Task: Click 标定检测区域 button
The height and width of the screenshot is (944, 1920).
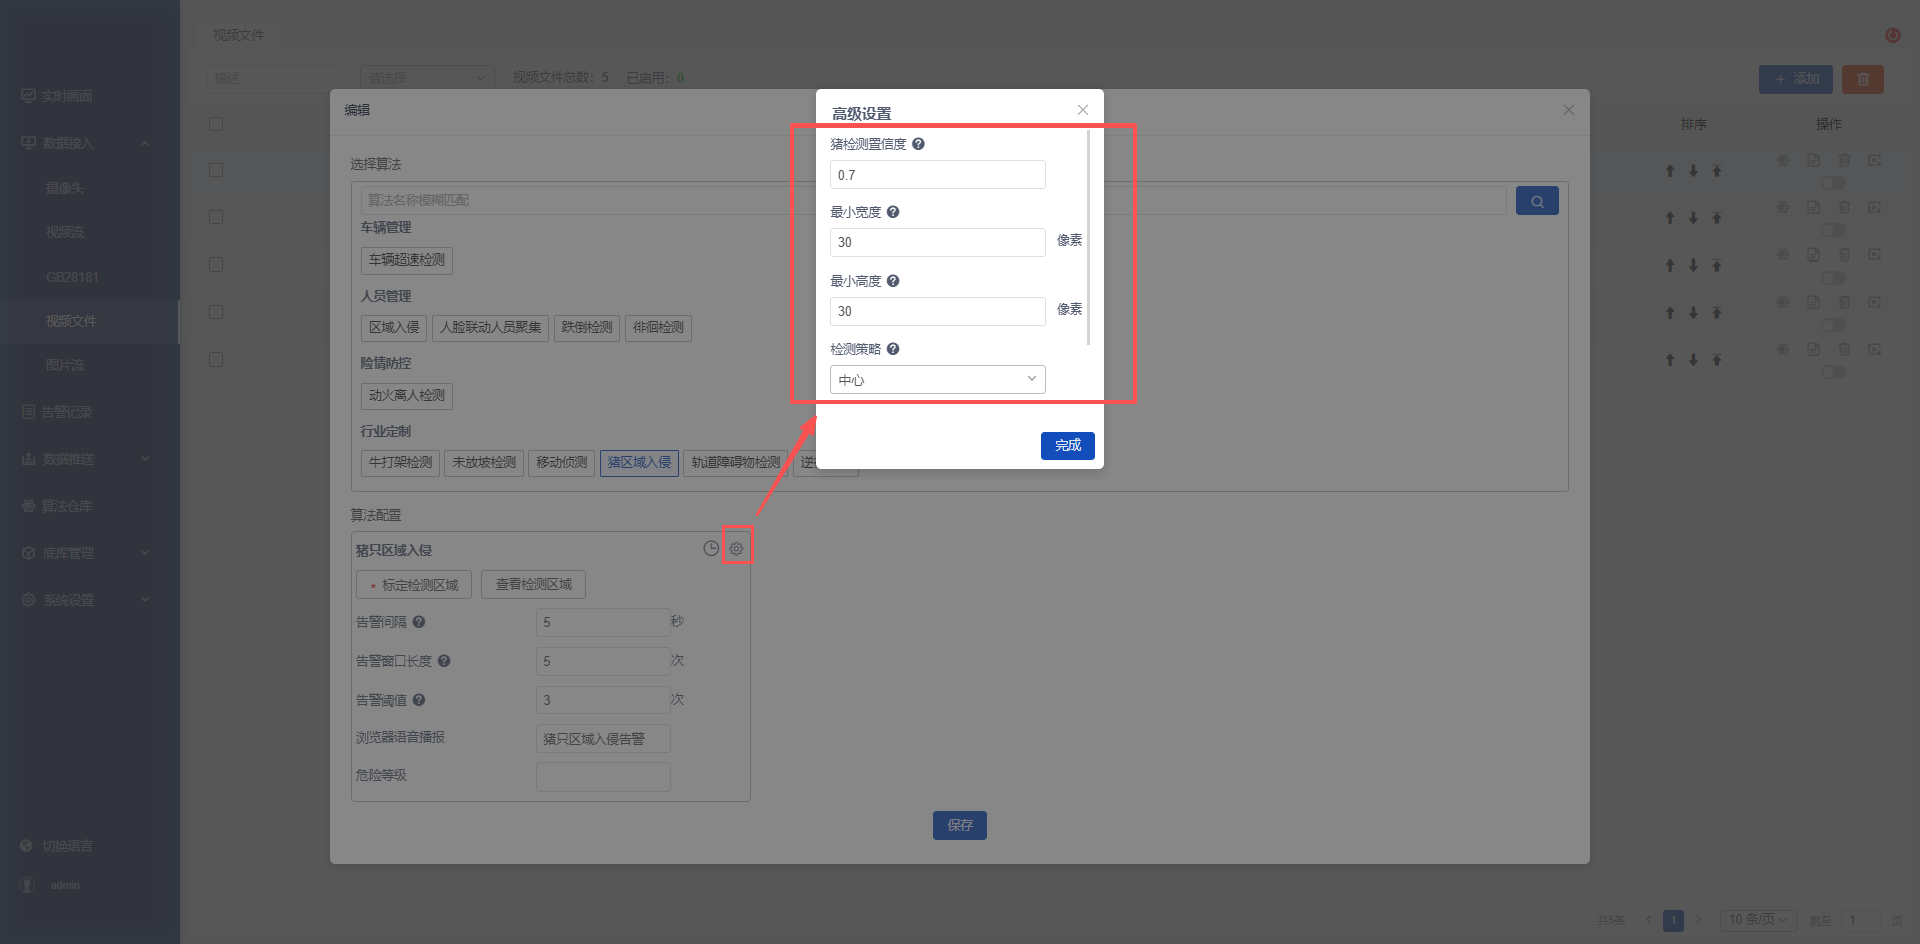Action: [x=414, y=585]
